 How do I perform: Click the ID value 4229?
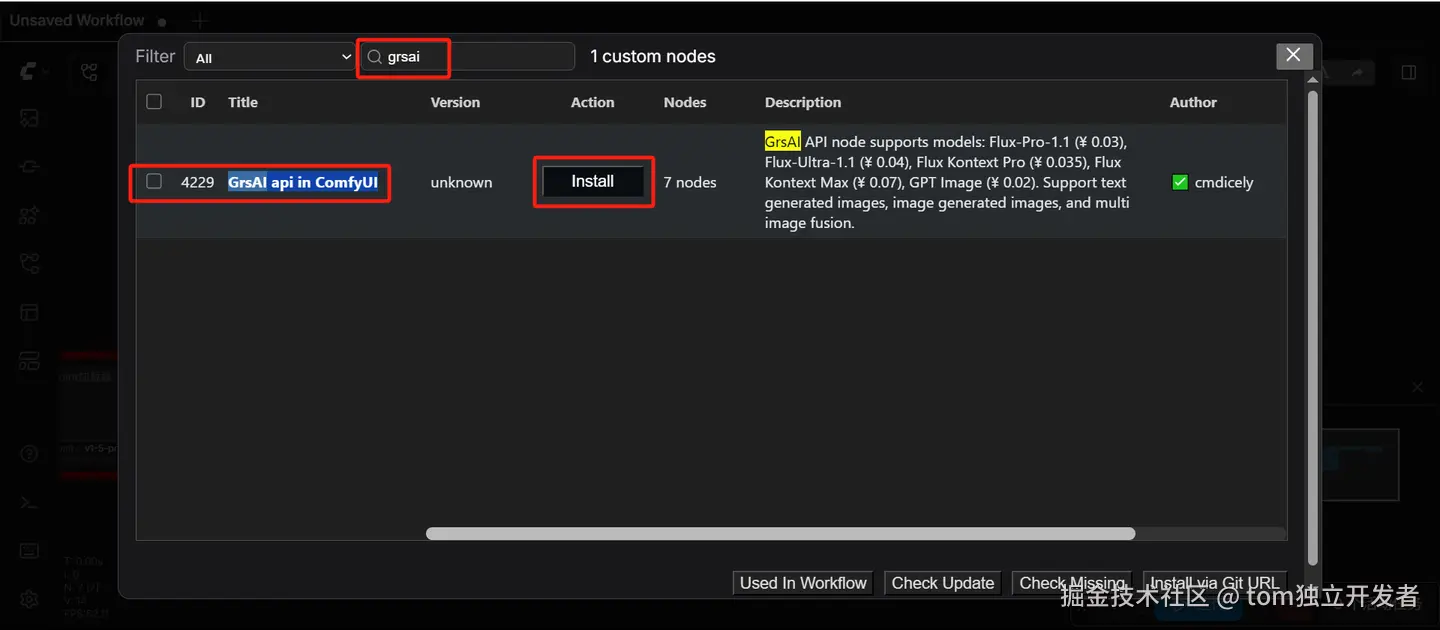[198, 182]
